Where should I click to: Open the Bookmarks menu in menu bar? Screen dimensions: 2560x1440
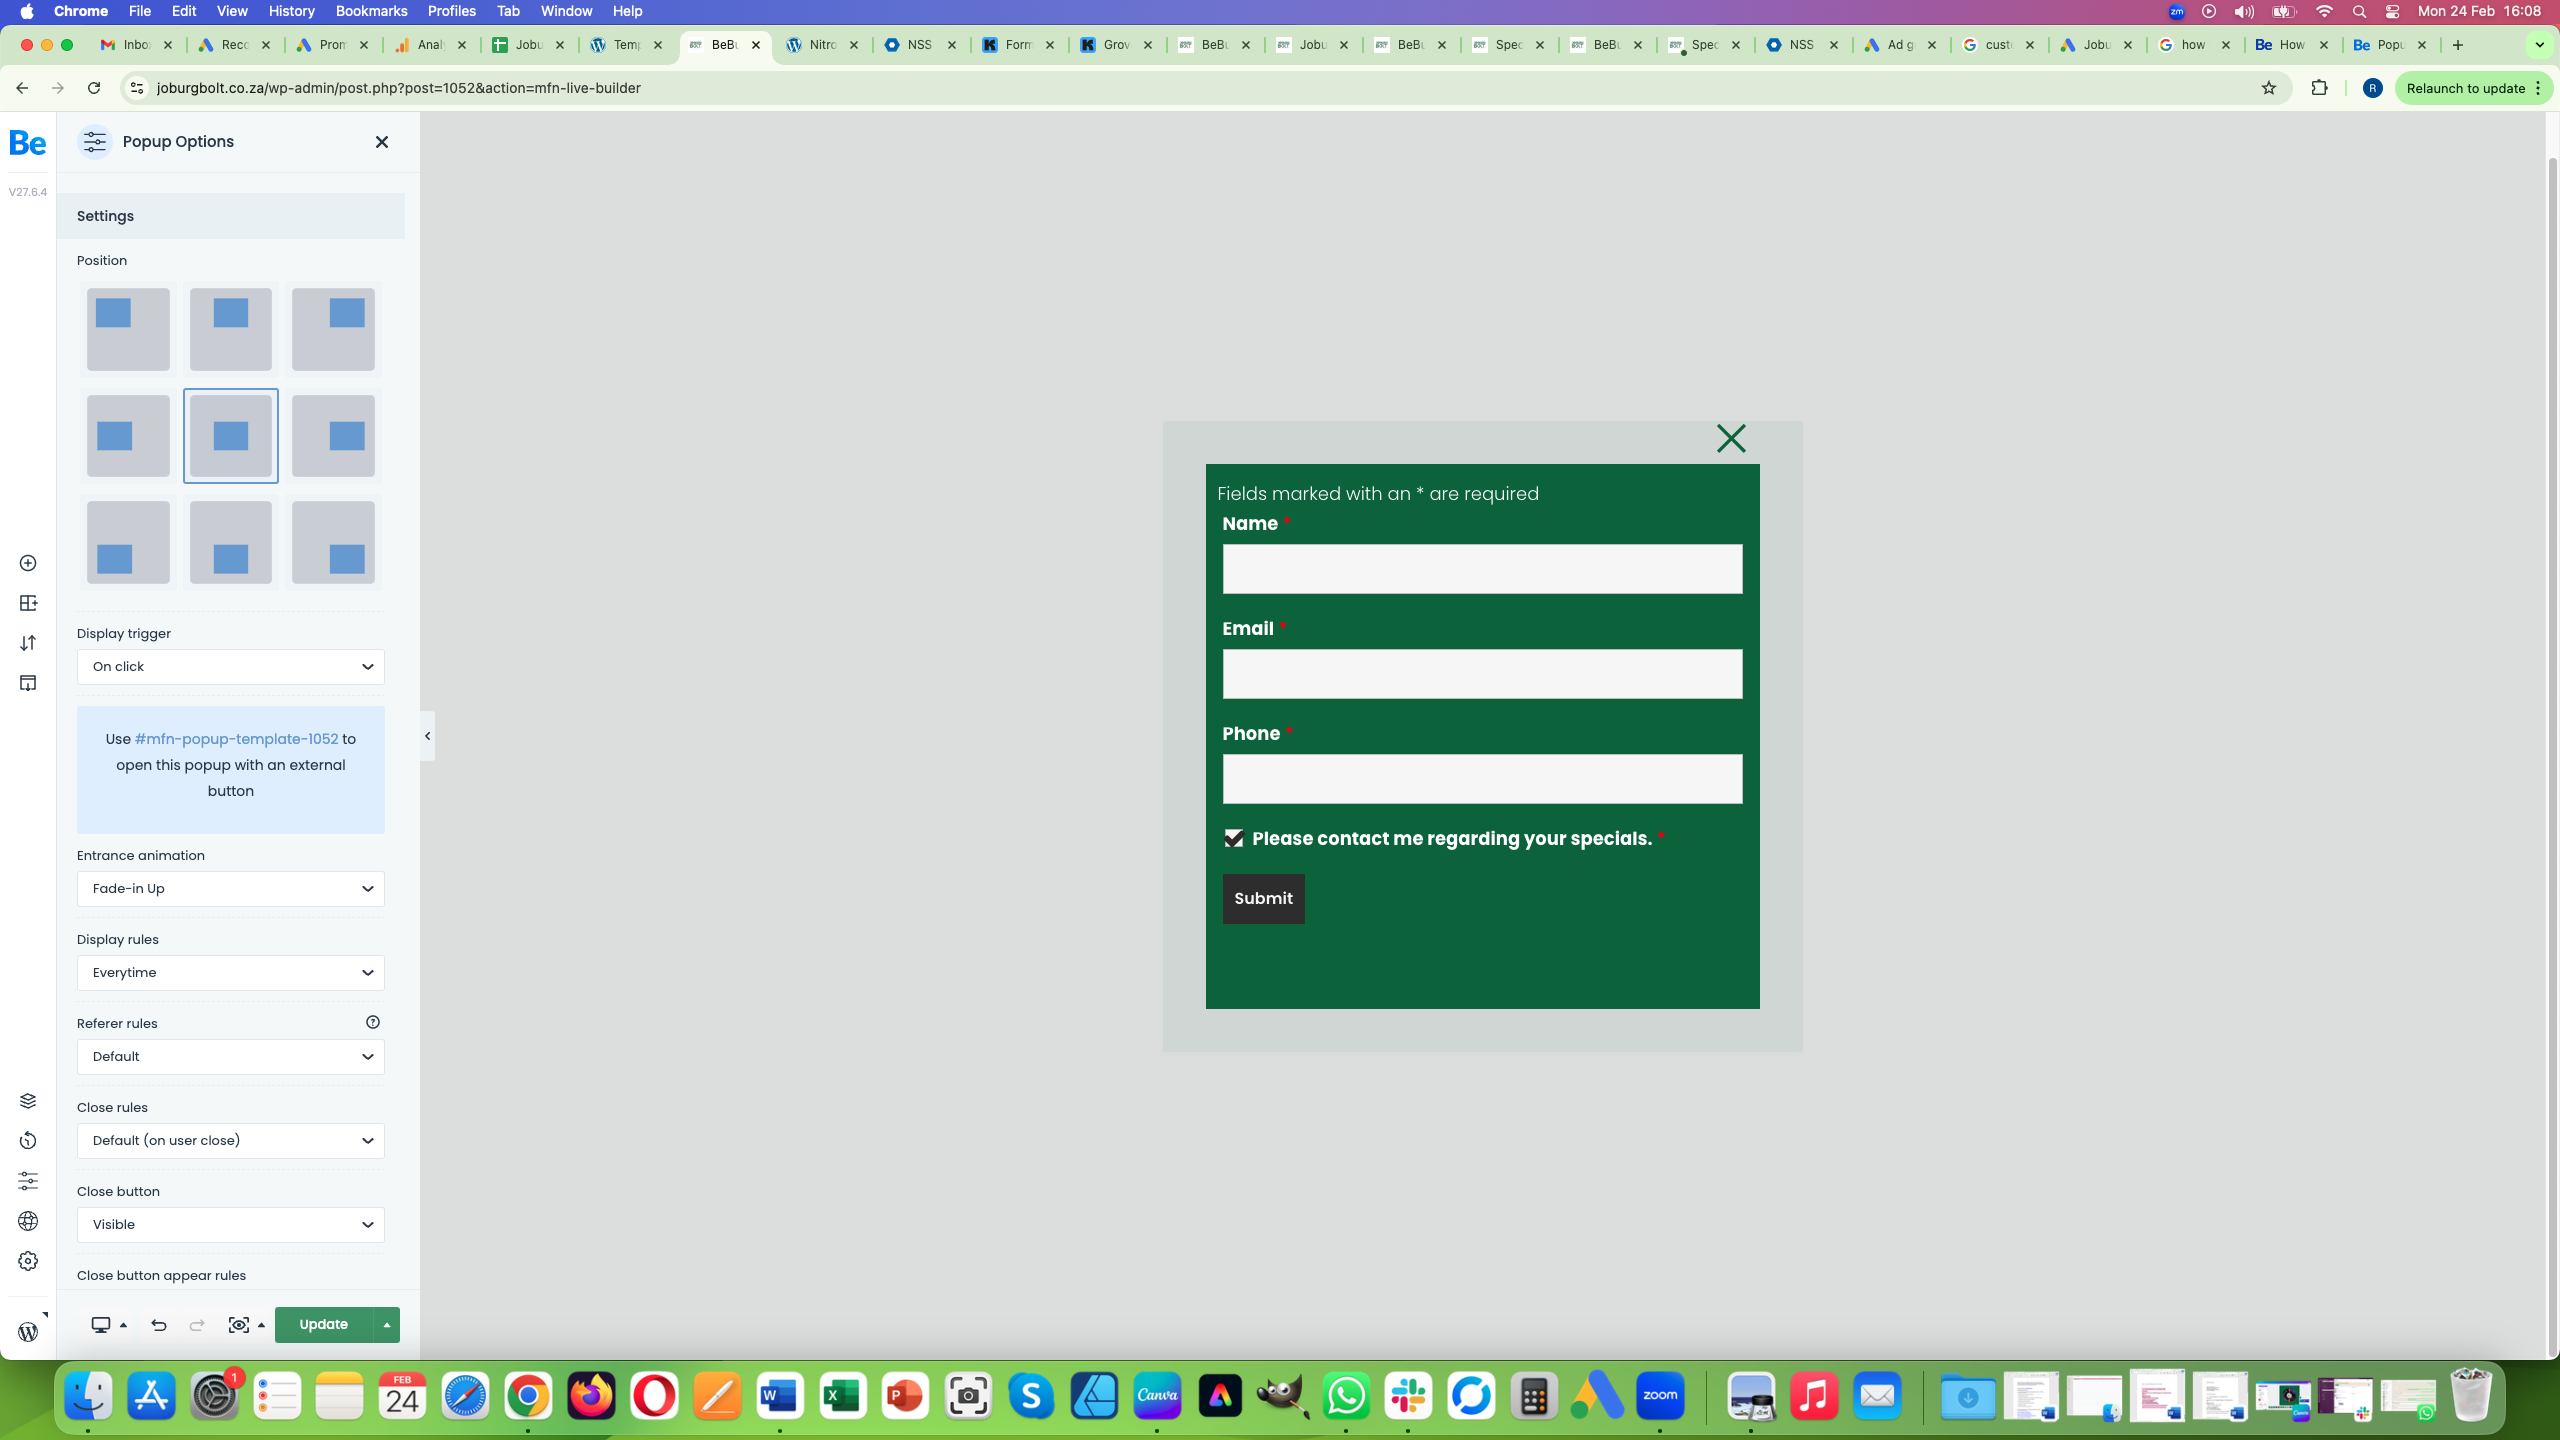point(371,11)
